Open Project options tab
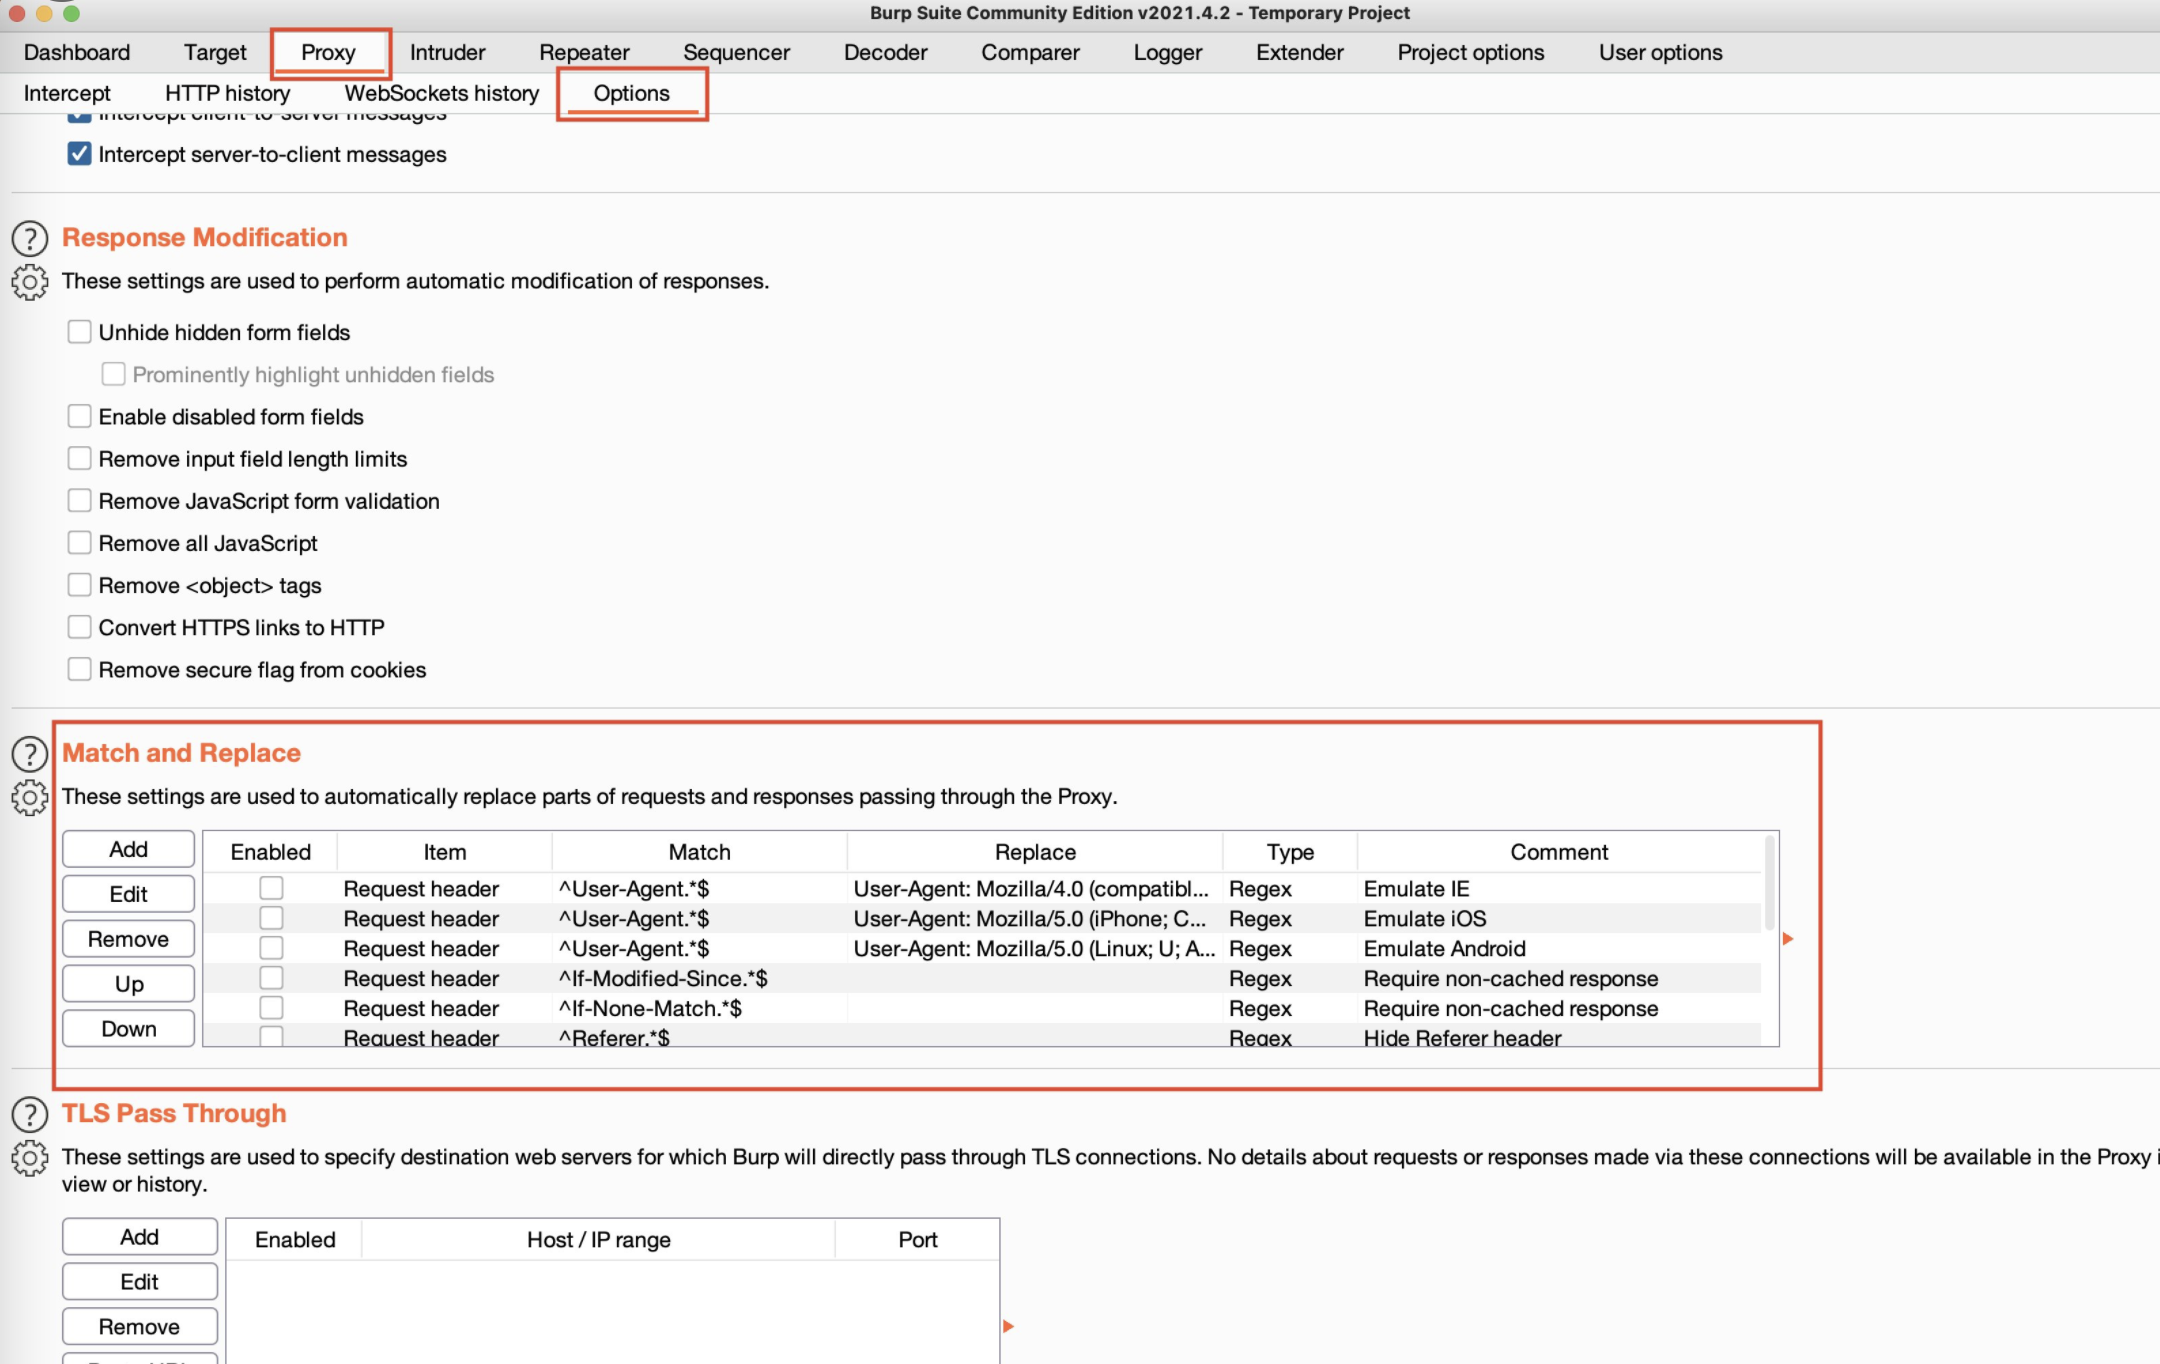The height and width of the screenshot is (1364, 2160). pyautogui.click(x=1470, y=52)
